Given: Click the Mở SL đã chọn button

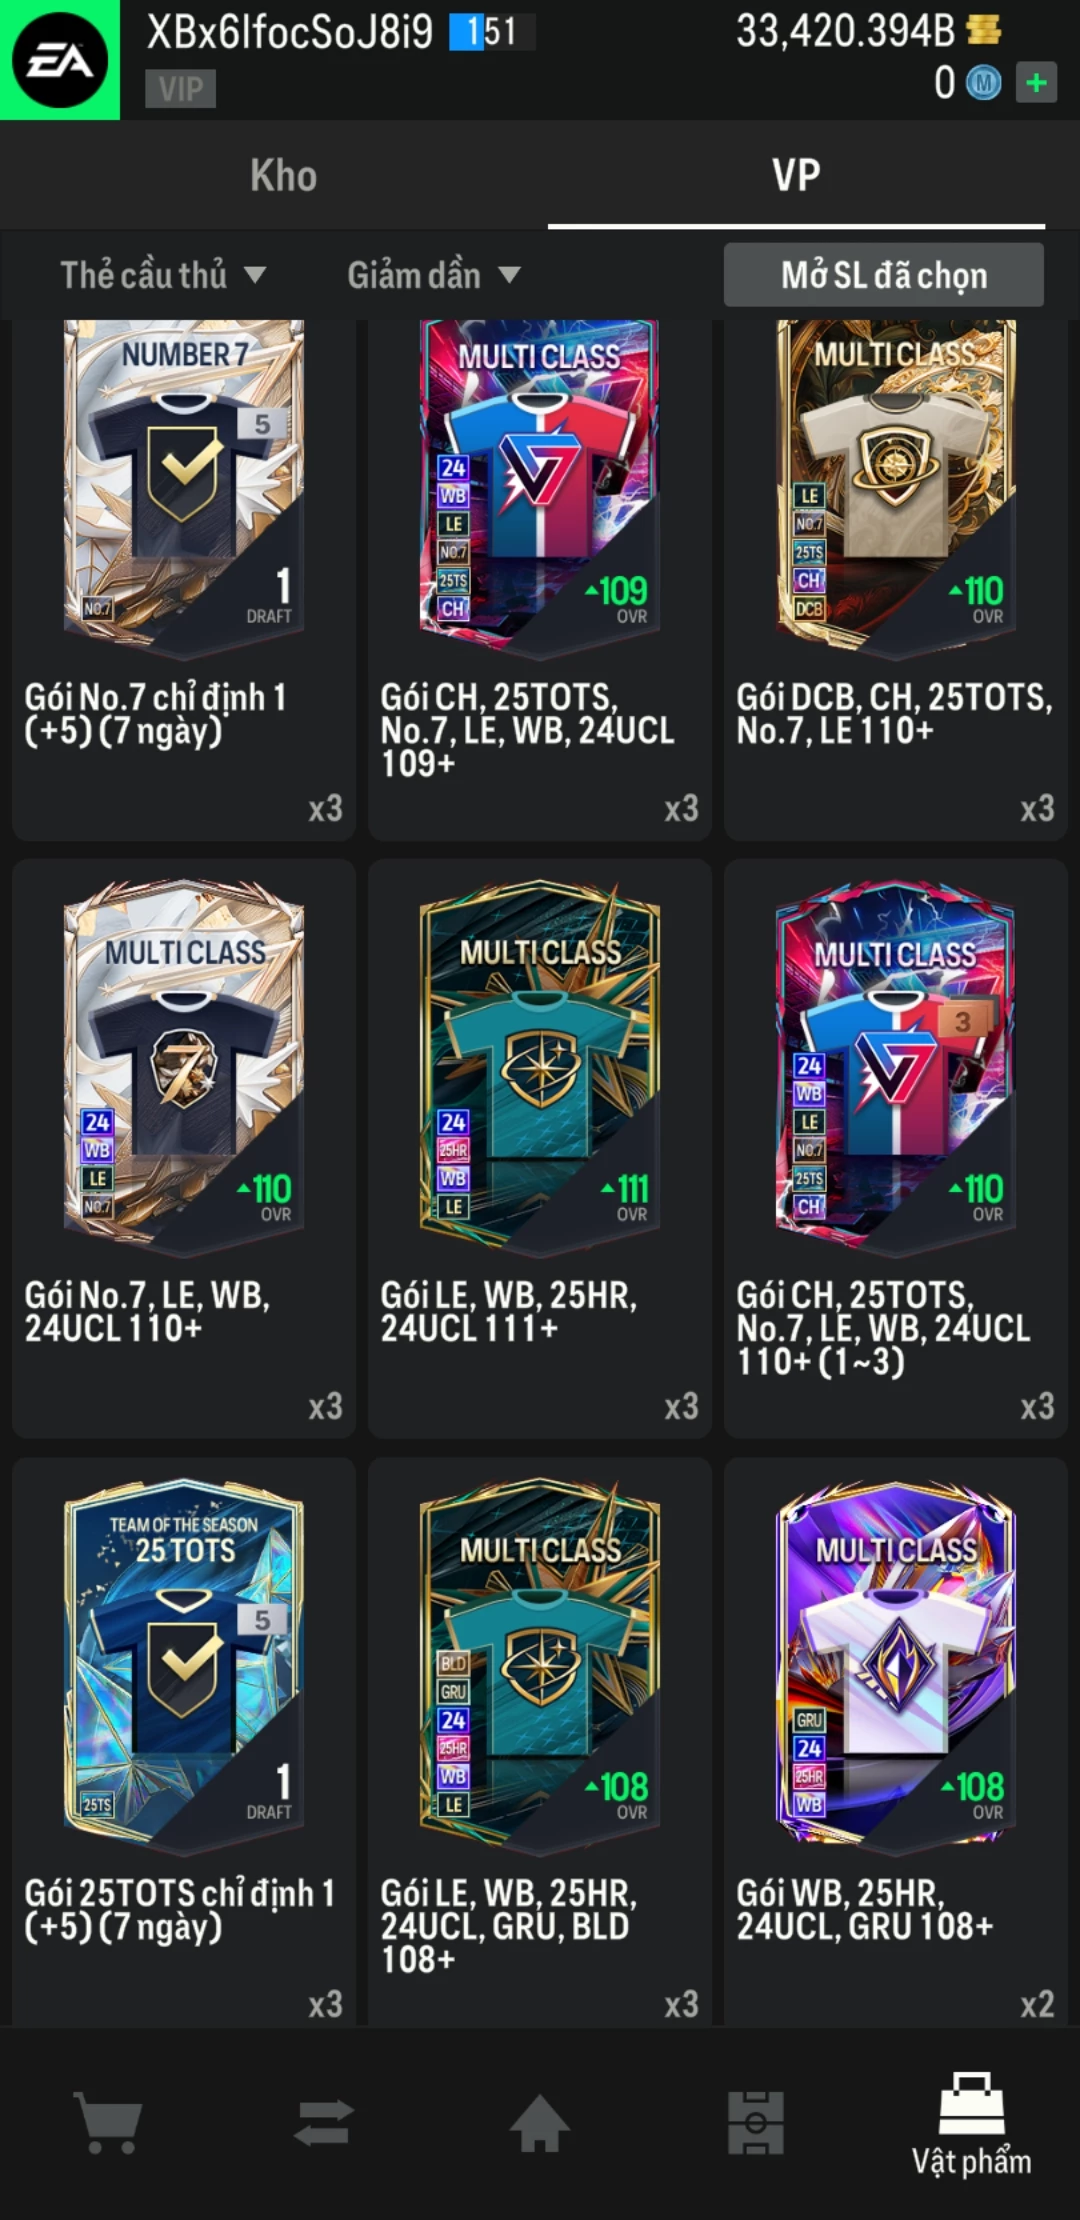Looking at the screenshot, I should click(x=884, y=275).
